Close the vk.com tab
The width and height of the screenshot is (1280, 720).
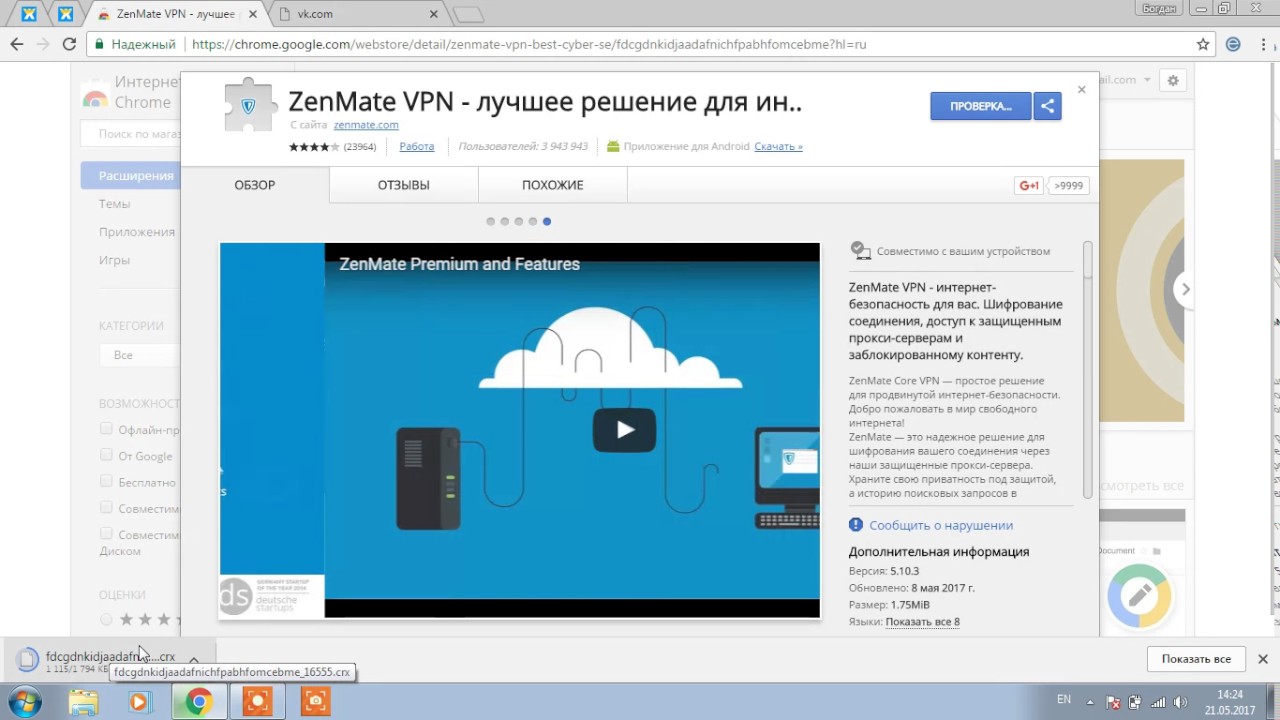pyautogui.click(x=434, y=14)
